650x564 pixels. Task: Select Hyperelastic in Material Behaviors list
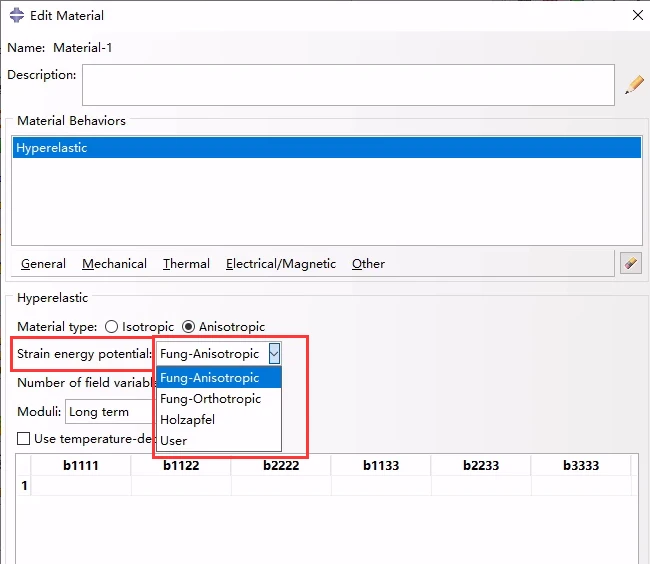click(x=326, y=148)
